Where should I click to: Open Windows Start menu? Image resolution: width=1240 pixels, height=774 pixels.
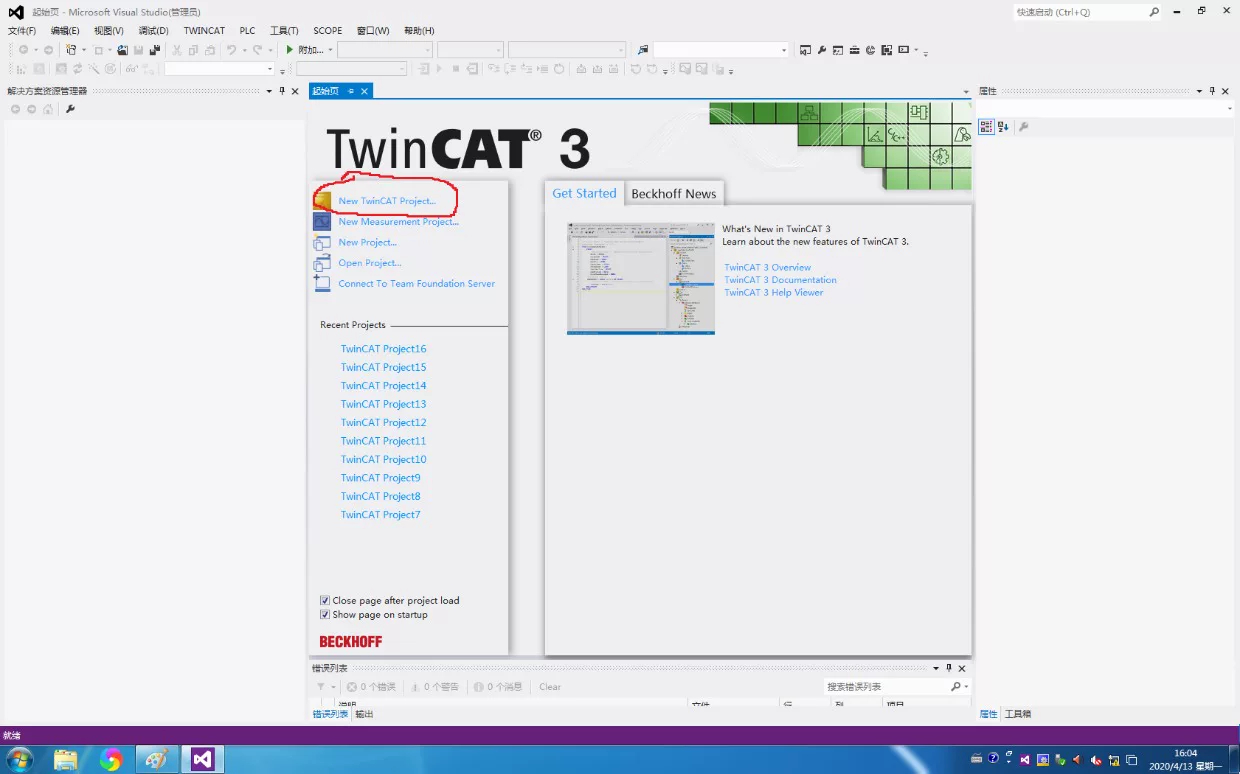point(19,759)
